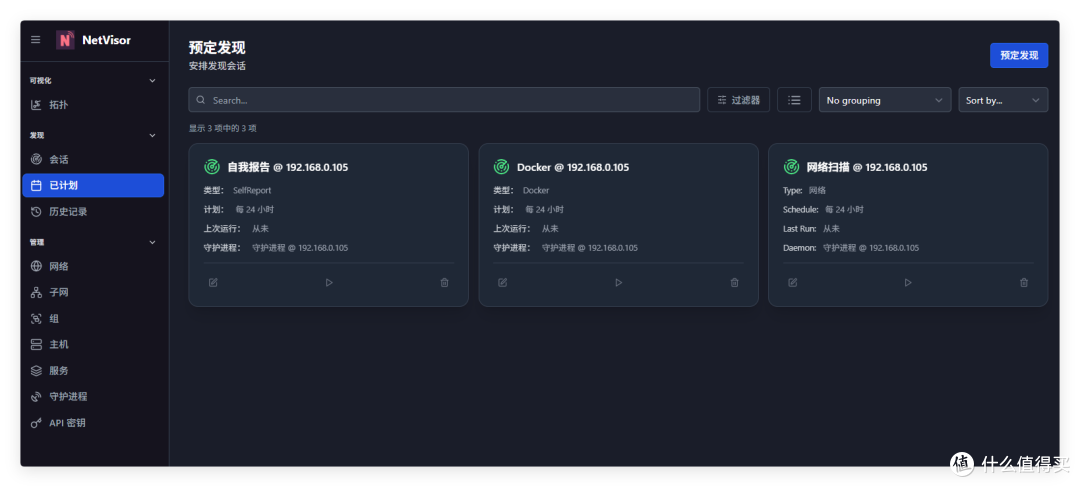Click the 自我报告 @ 192.168.0.105 title
Screen dimensions: 1080x487
coord(287,167)
